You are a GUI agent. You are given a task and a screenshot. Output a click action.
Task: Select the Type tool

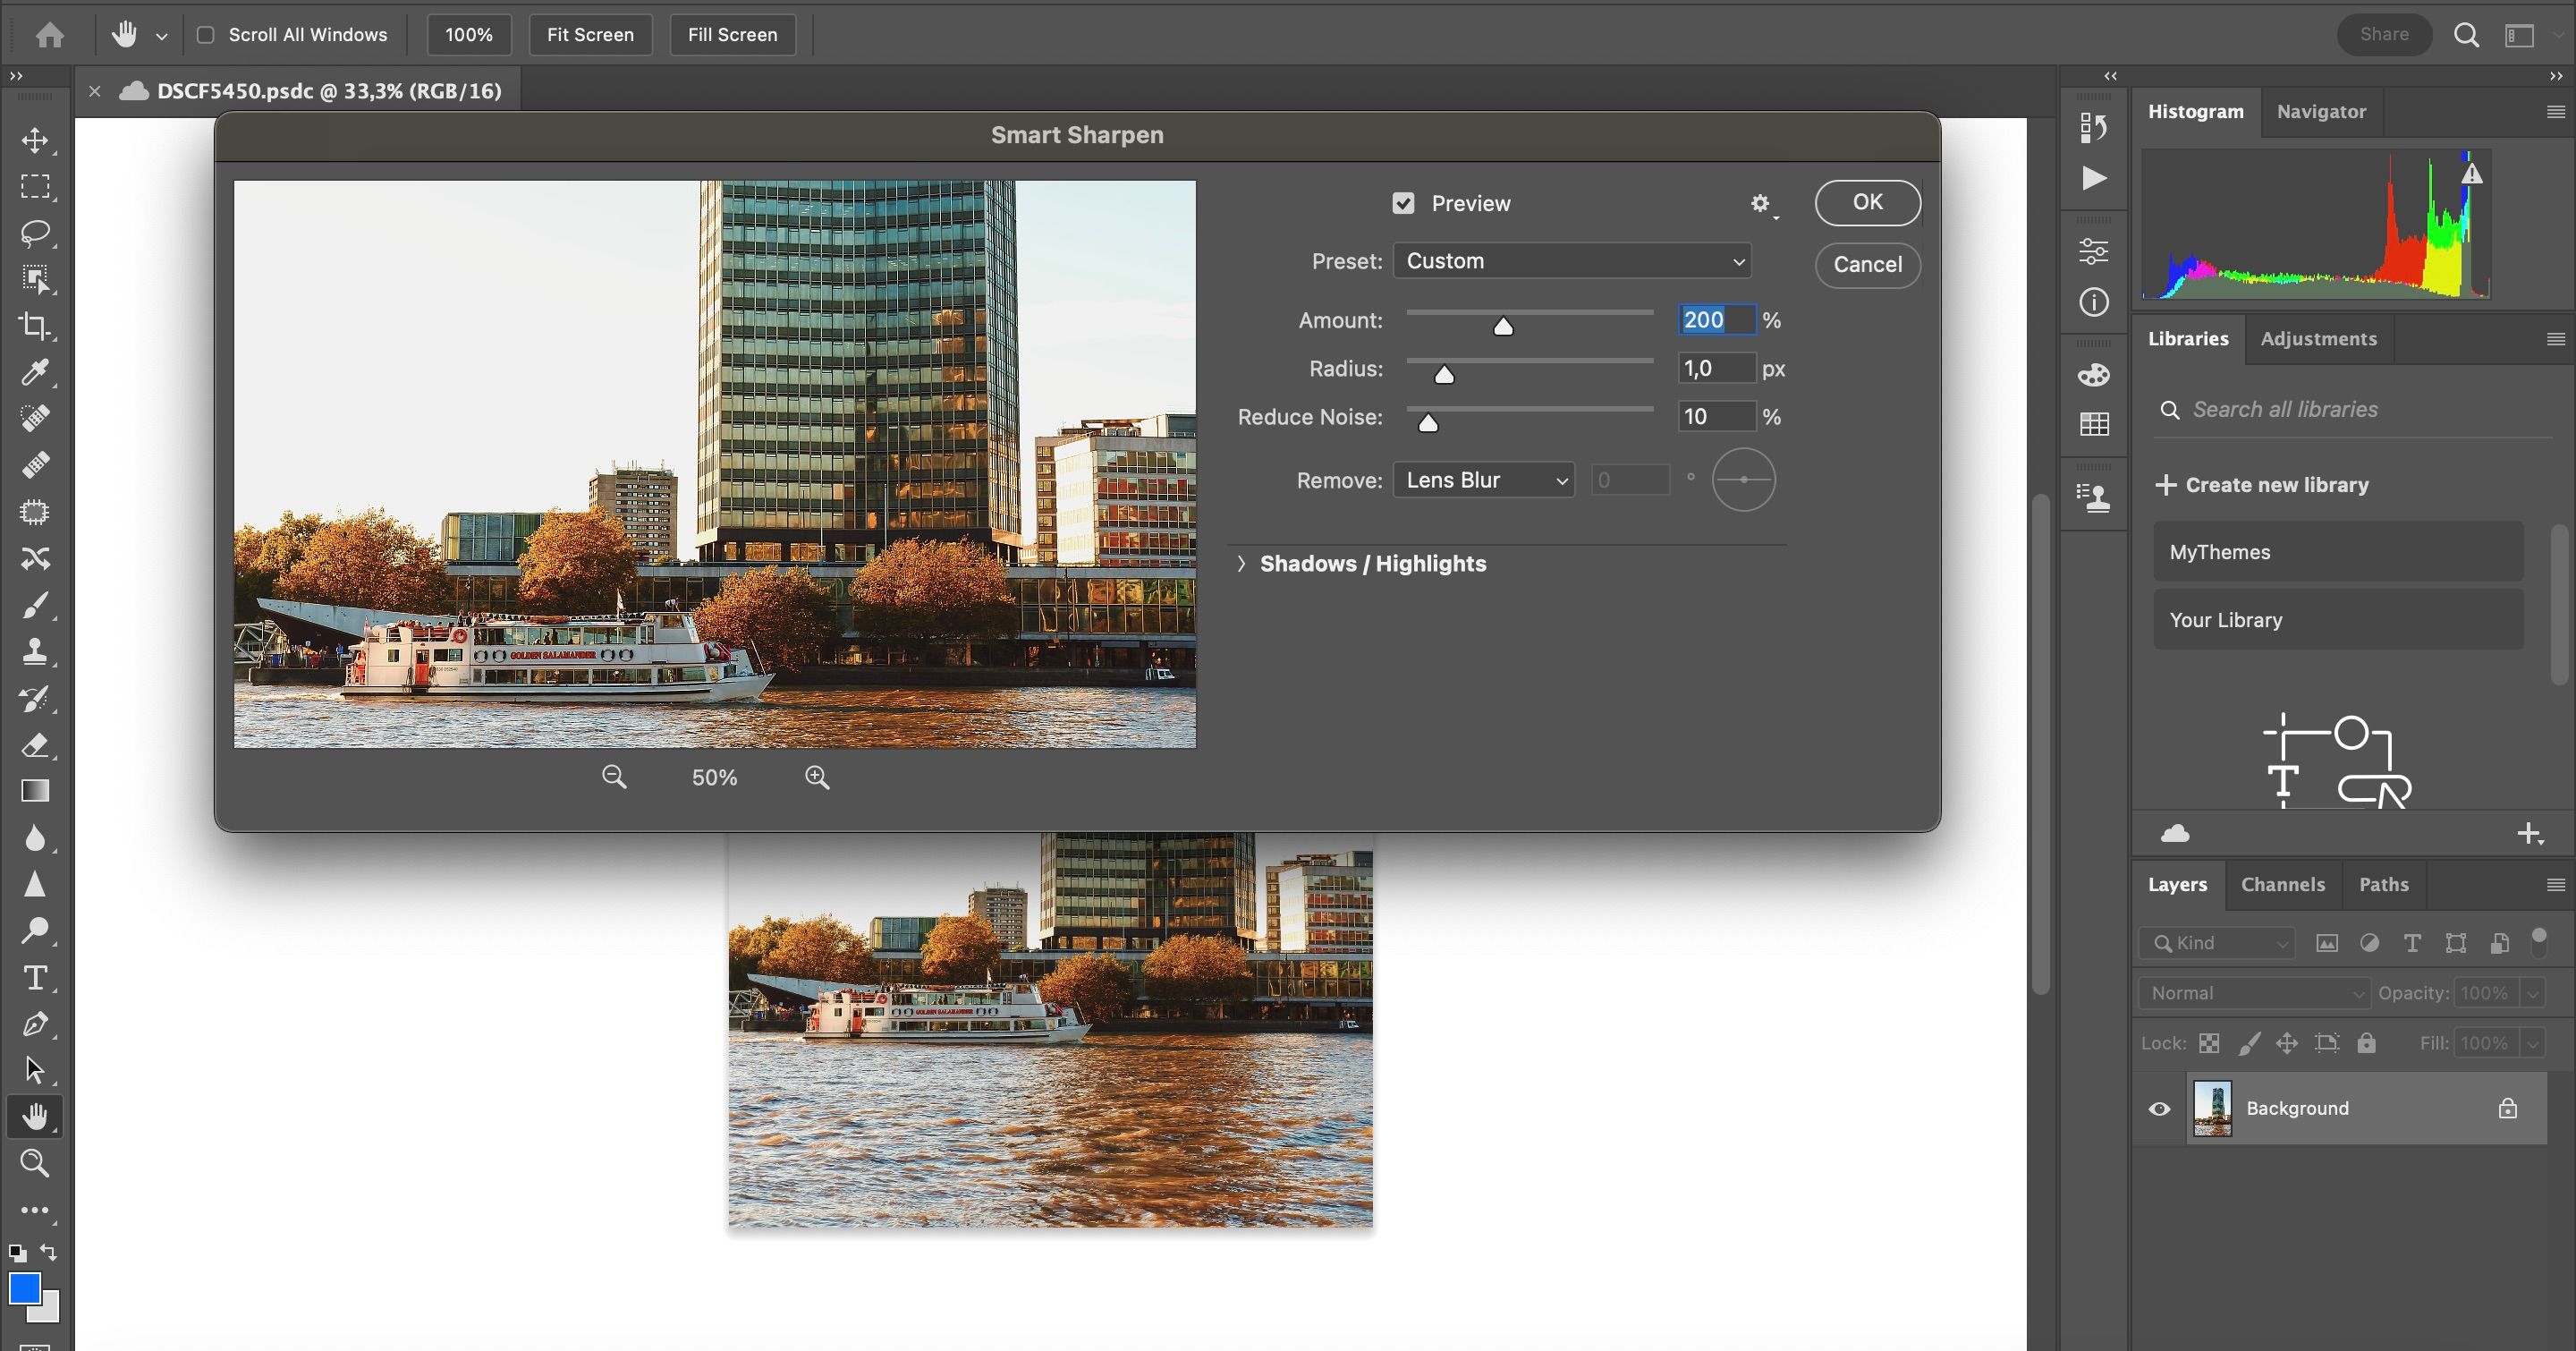coord(35,977)
